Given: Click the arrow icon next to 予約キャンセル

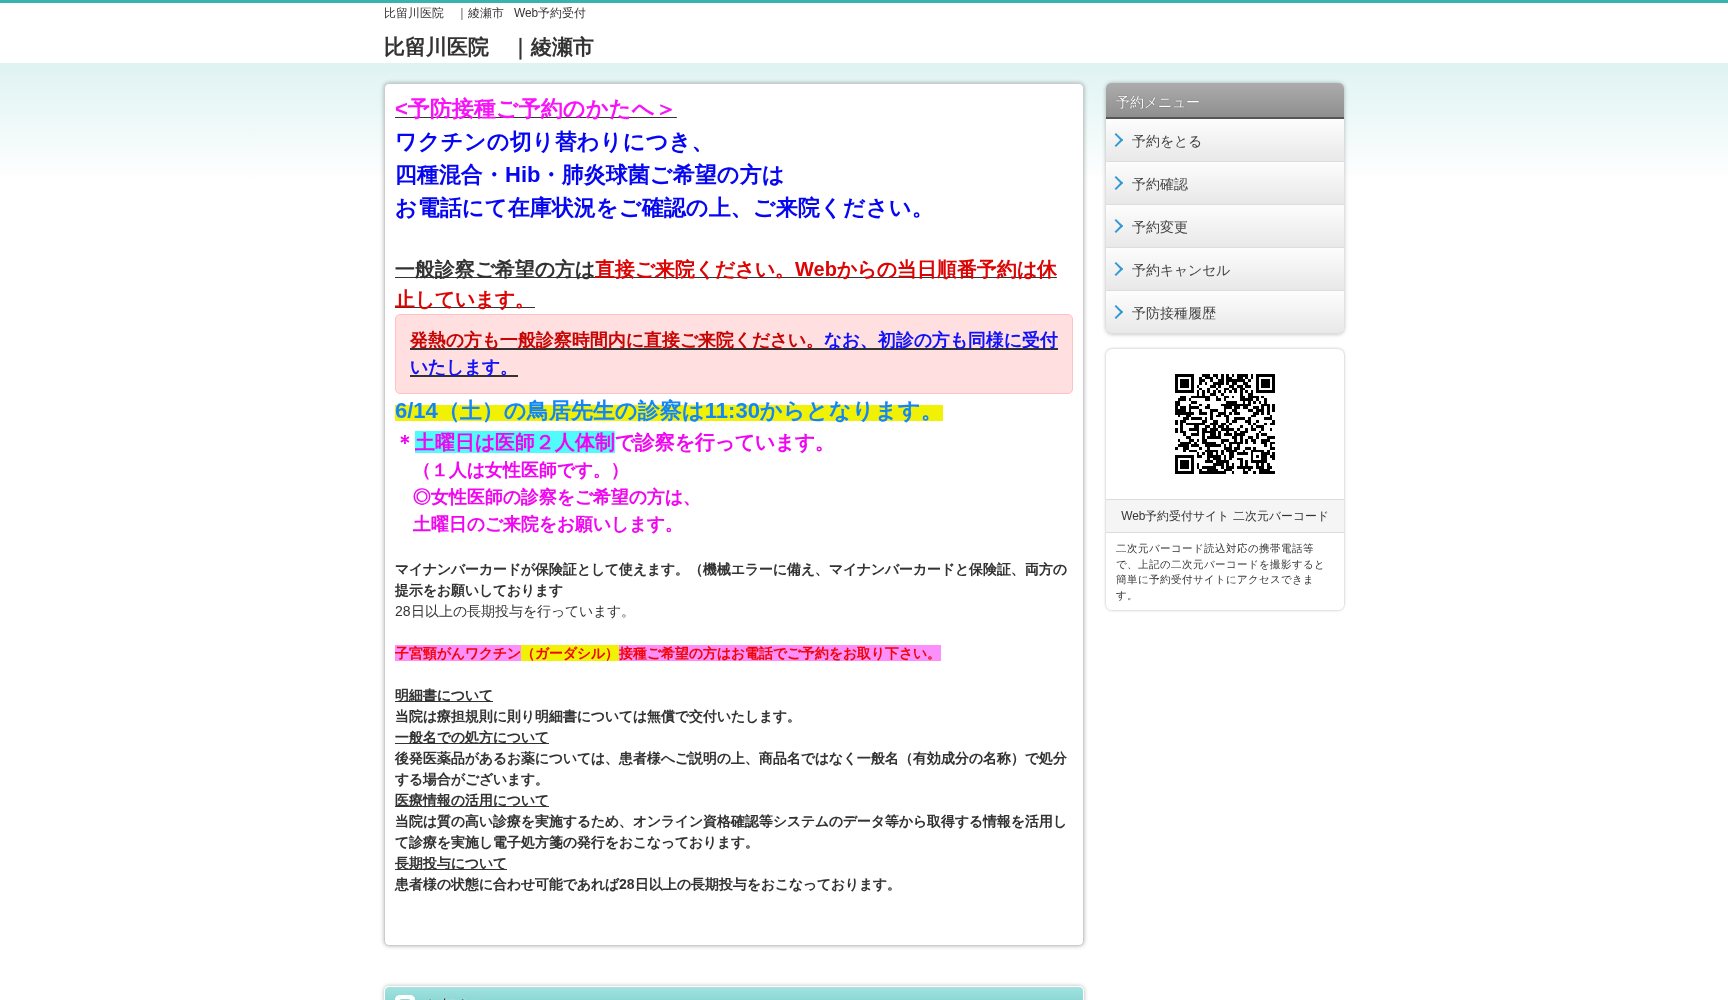Looking at the screenshot, I should pos(1119,269).
